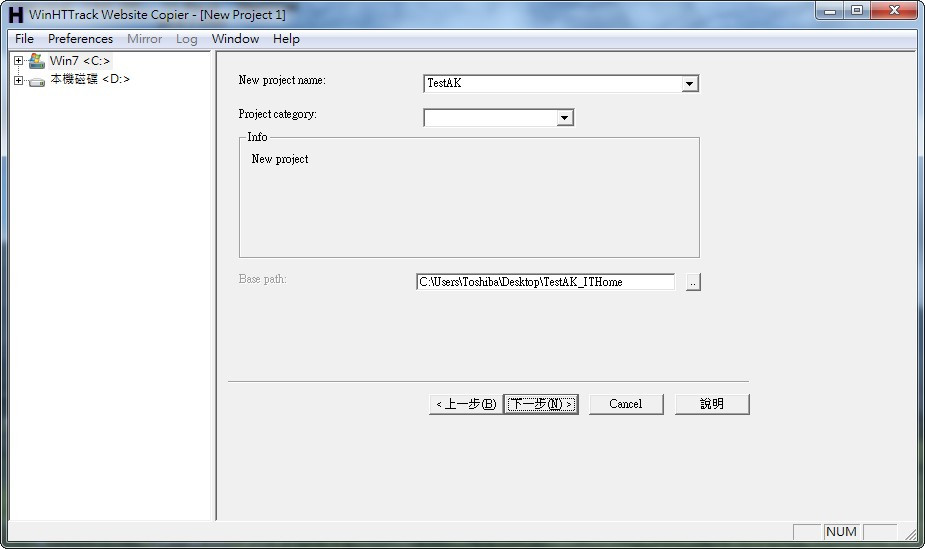Open the Window menu

tap(235, 39)
